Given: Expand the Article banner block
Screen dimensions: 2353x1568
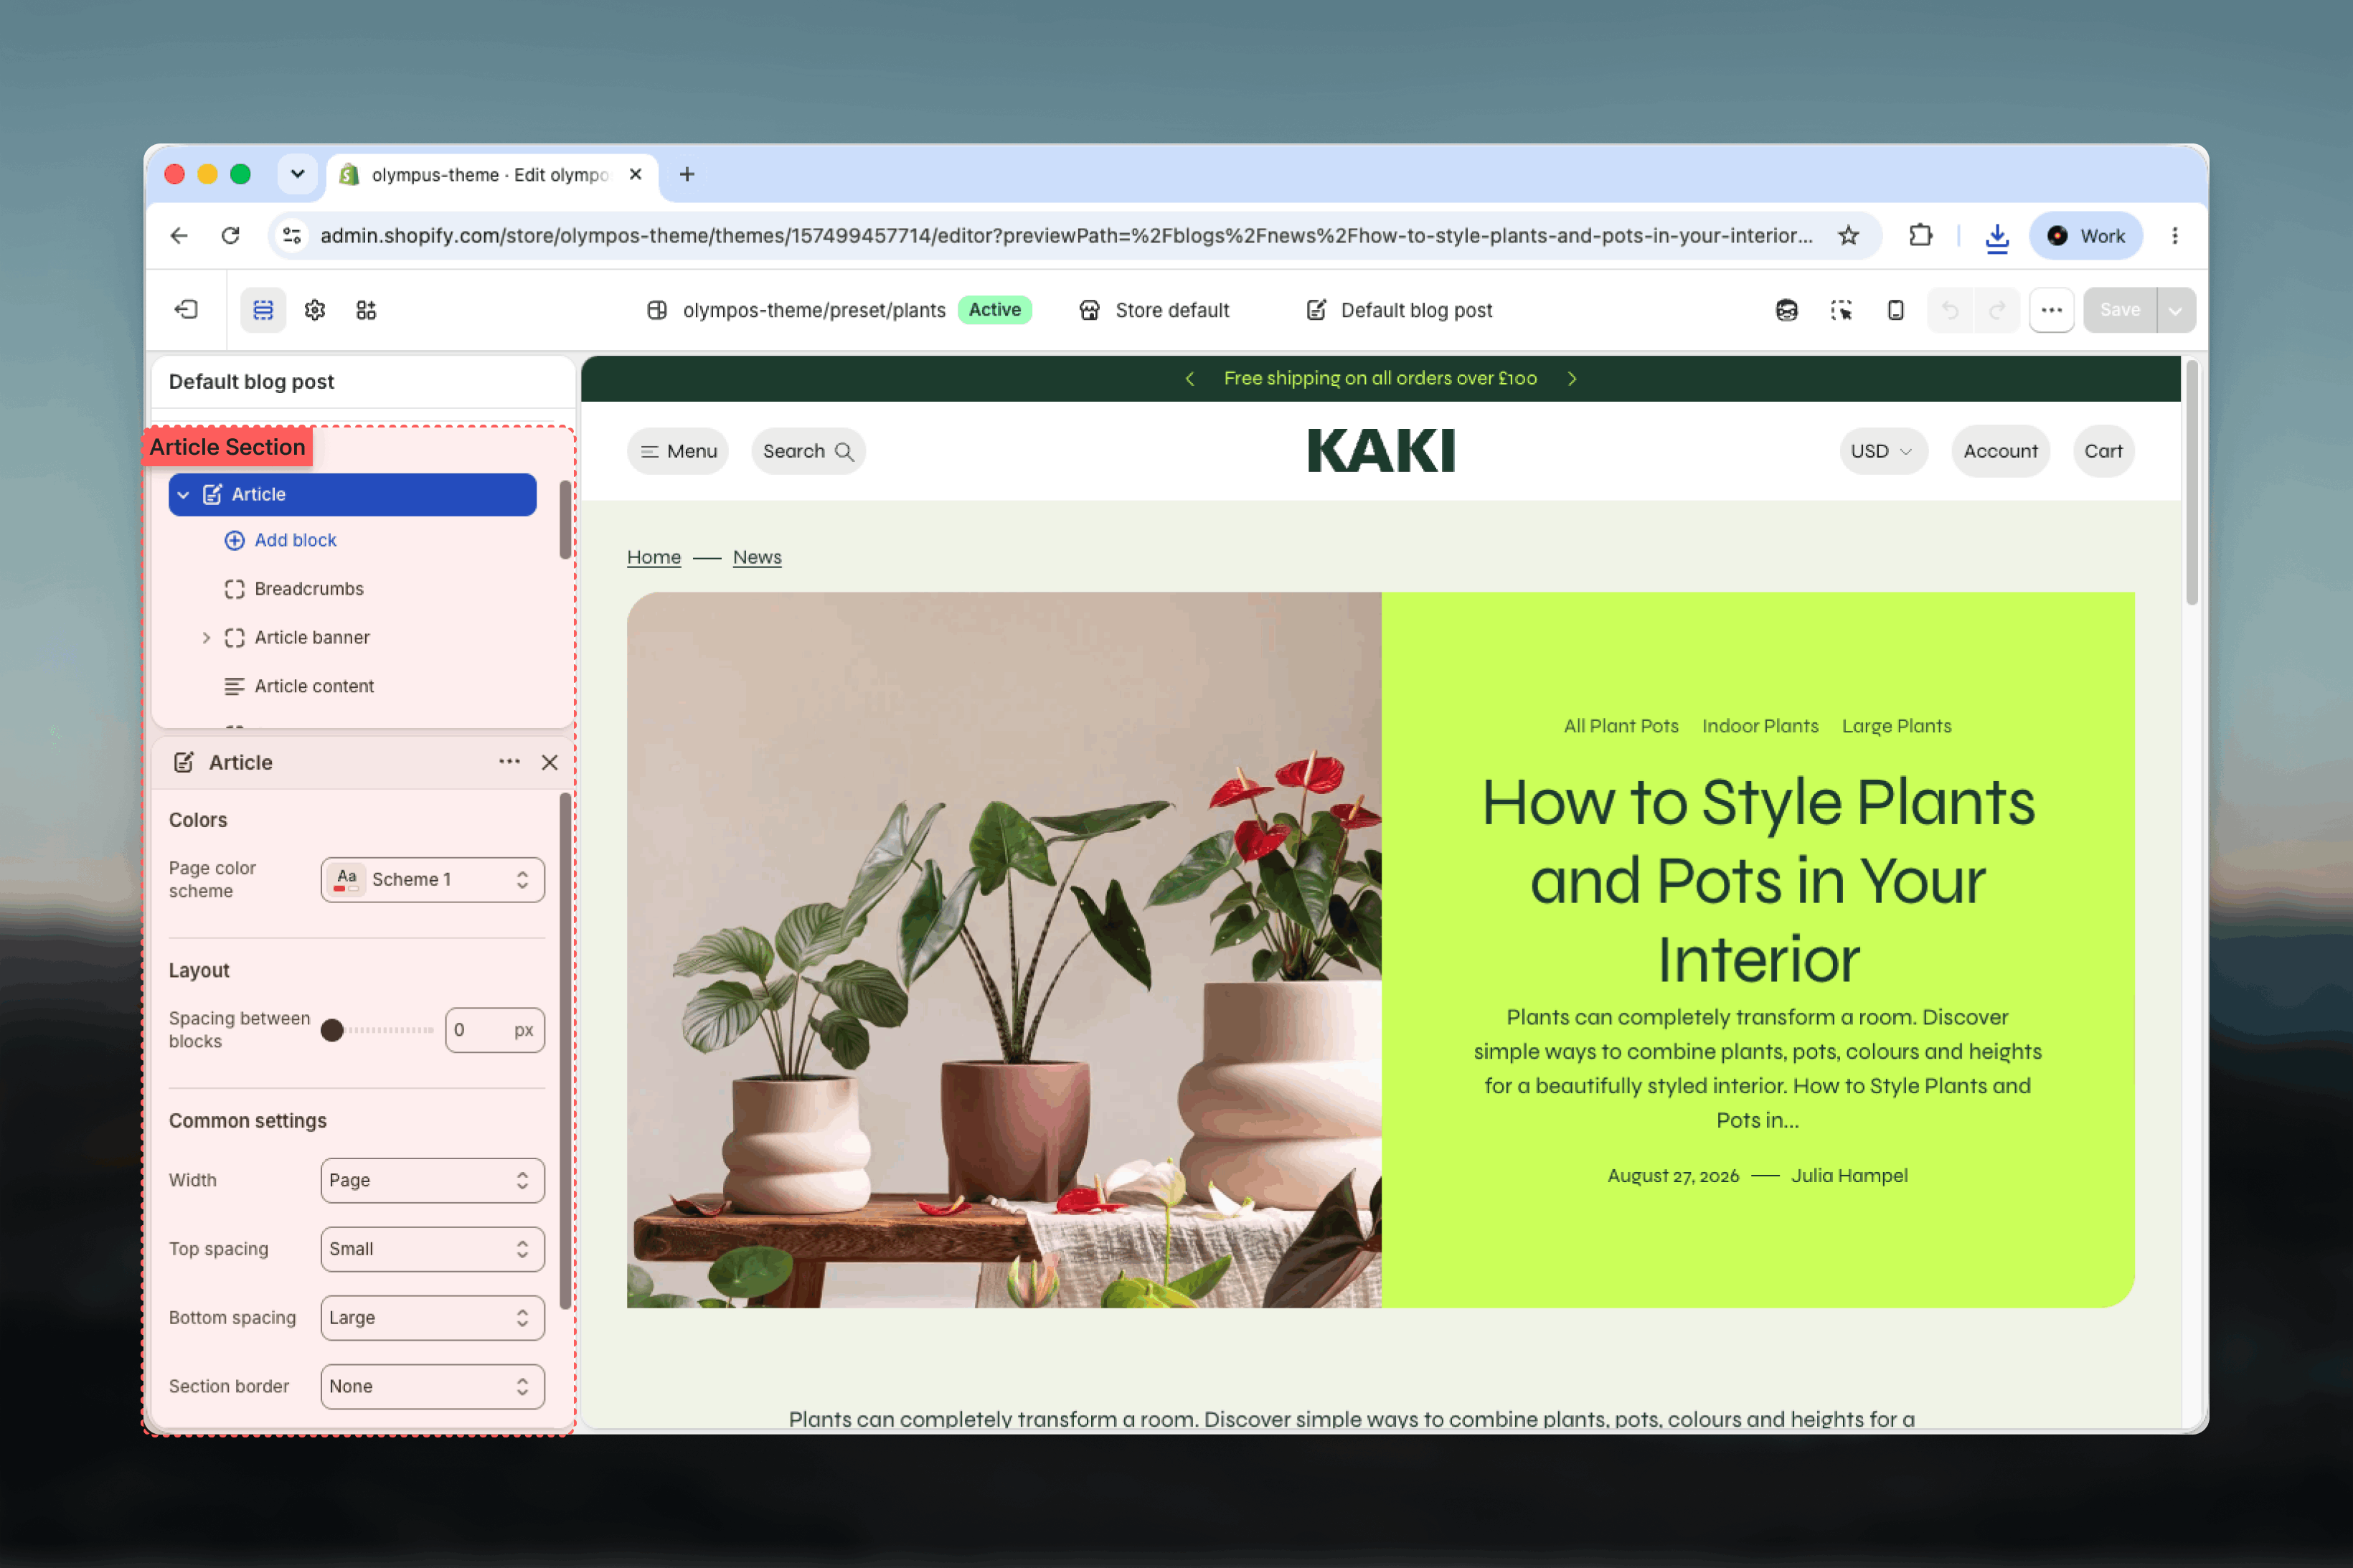Looking at the screenshot, I should coord(206,637).
